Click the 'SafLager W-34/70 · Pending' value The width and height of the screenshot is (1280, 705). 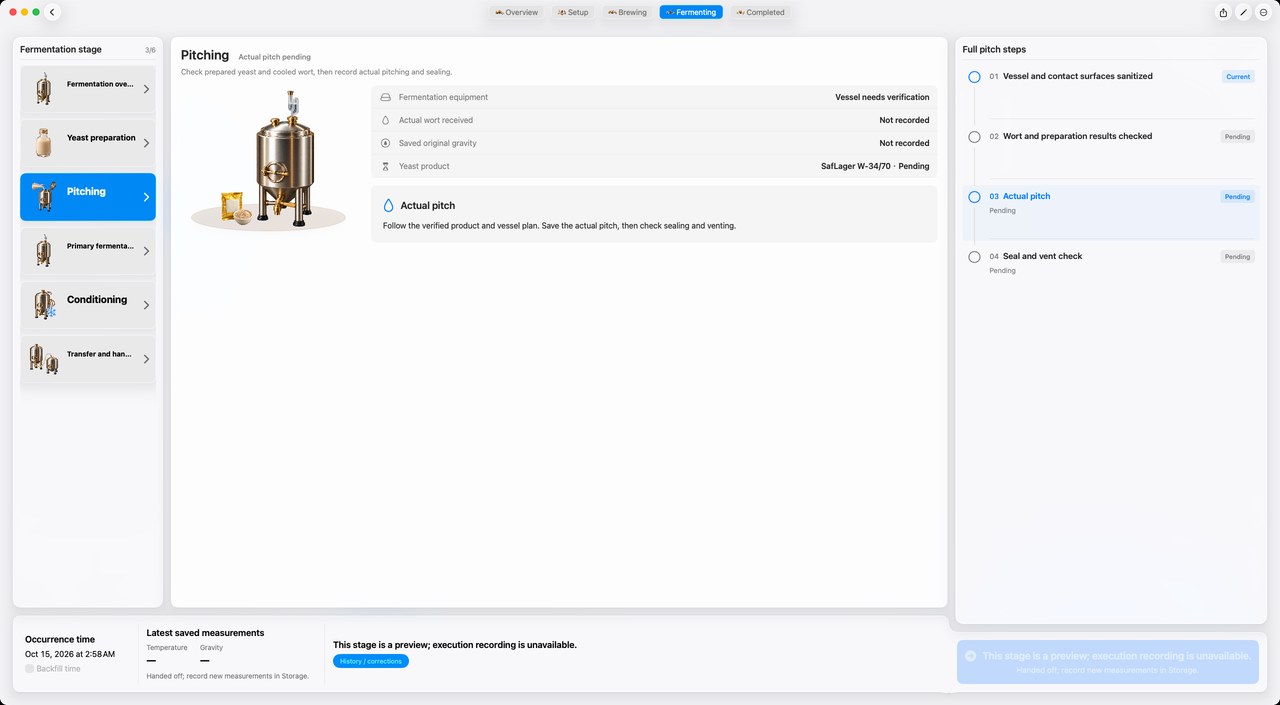[875, 166]
